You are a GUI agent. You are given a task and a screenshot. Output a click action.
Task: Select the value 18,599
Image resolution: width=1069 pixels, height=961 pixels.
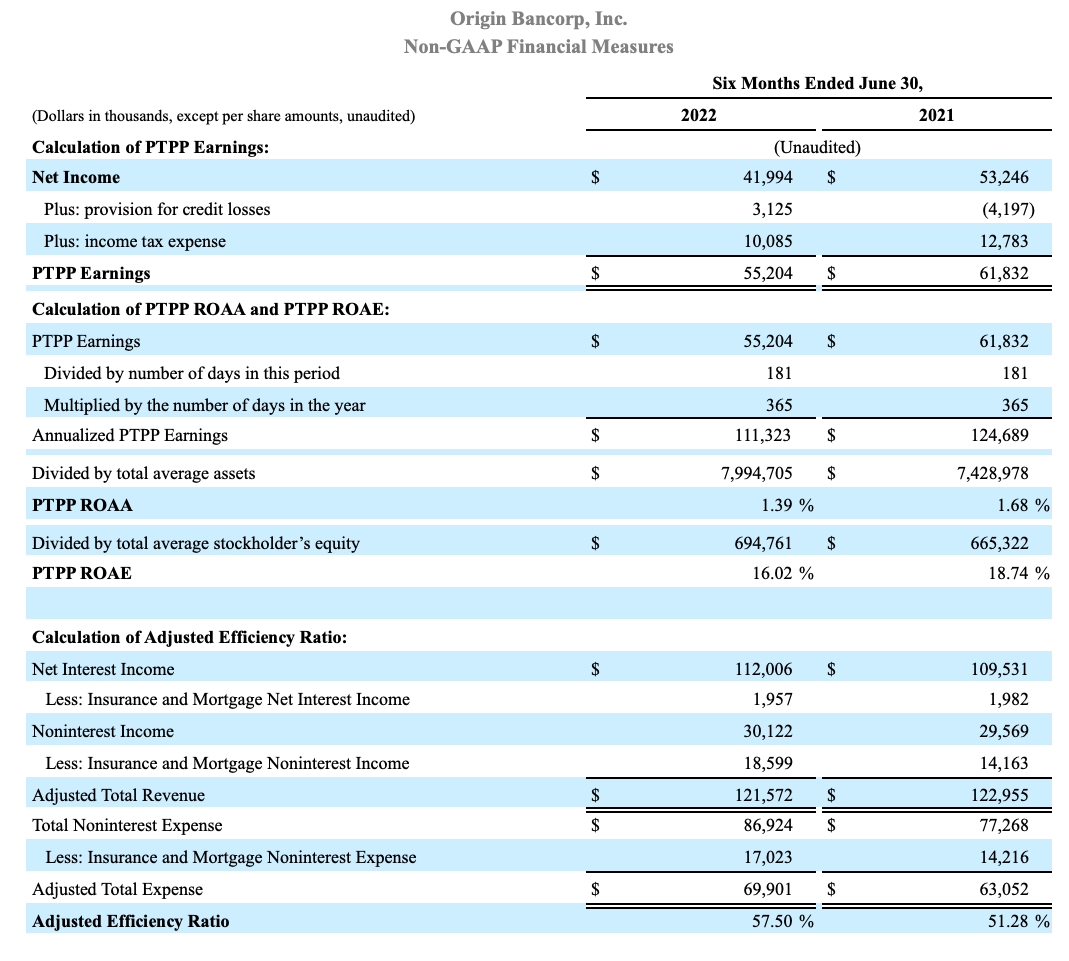click(768, 763)
